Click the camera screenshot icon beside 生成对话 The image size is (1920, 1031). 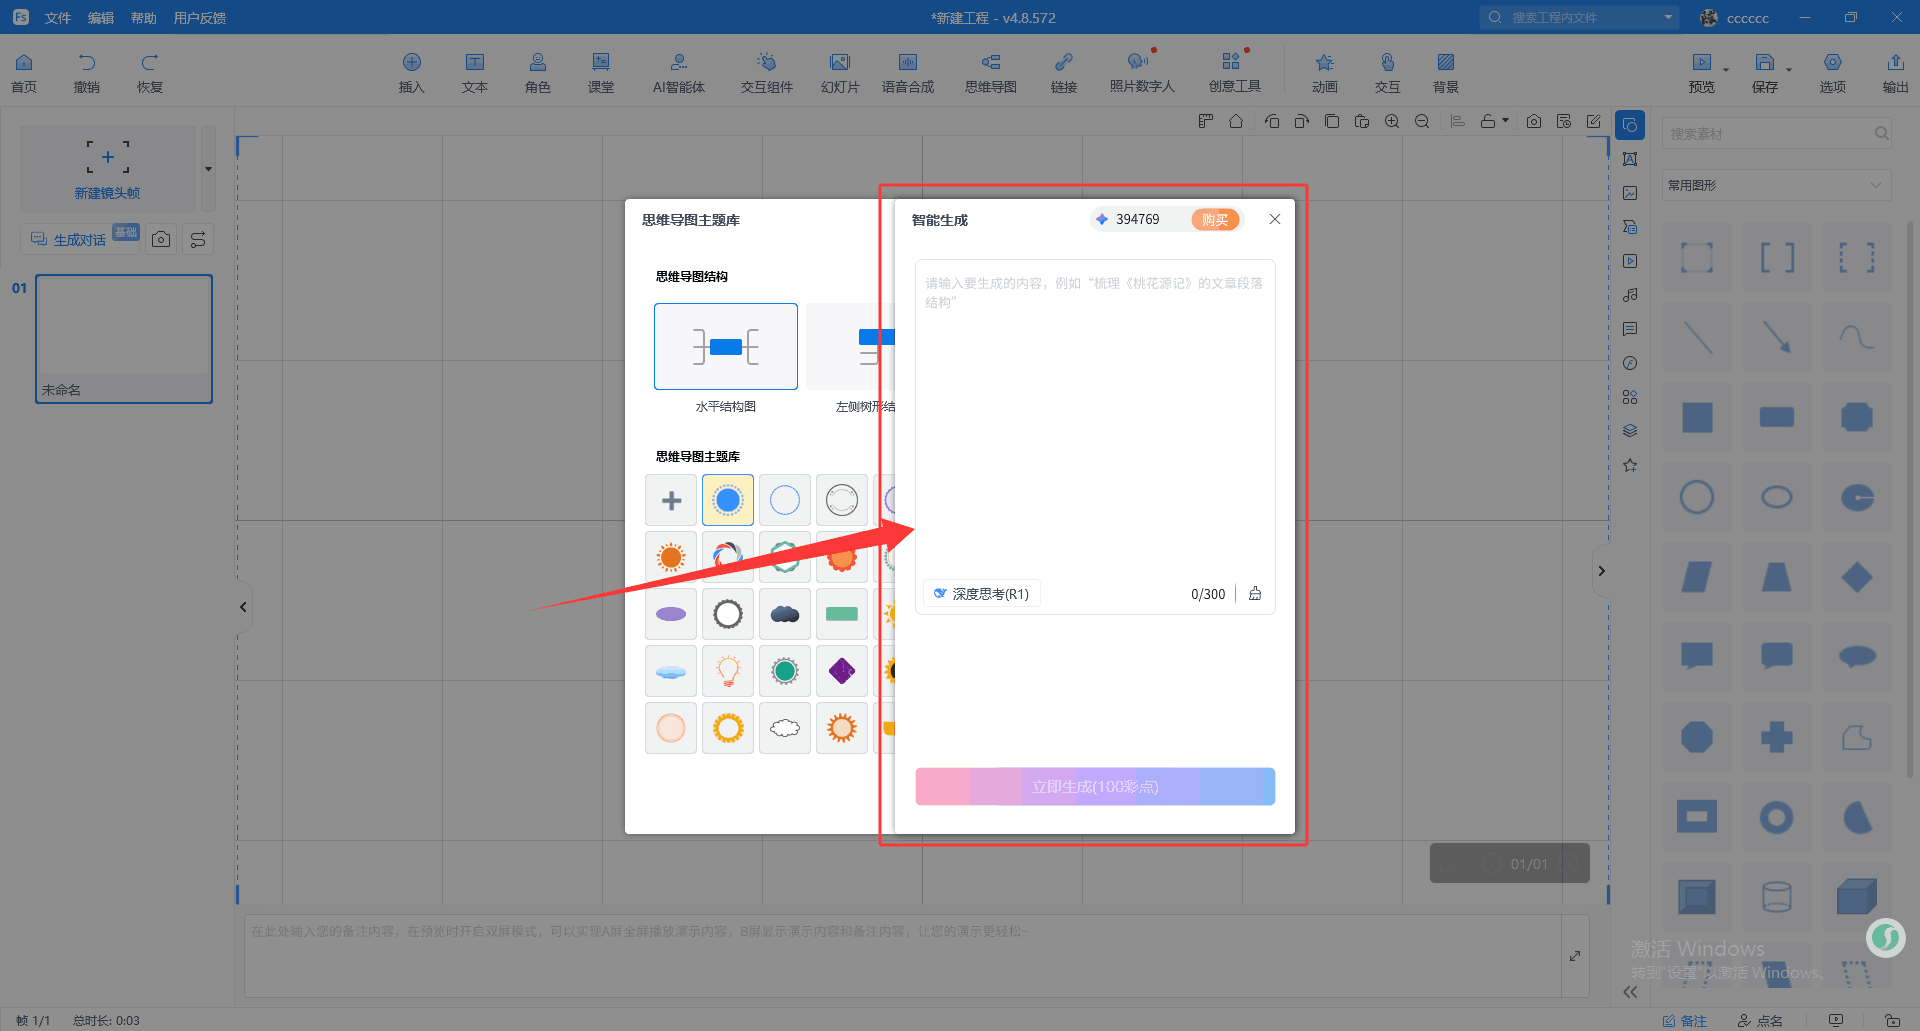tap(161, 239)
